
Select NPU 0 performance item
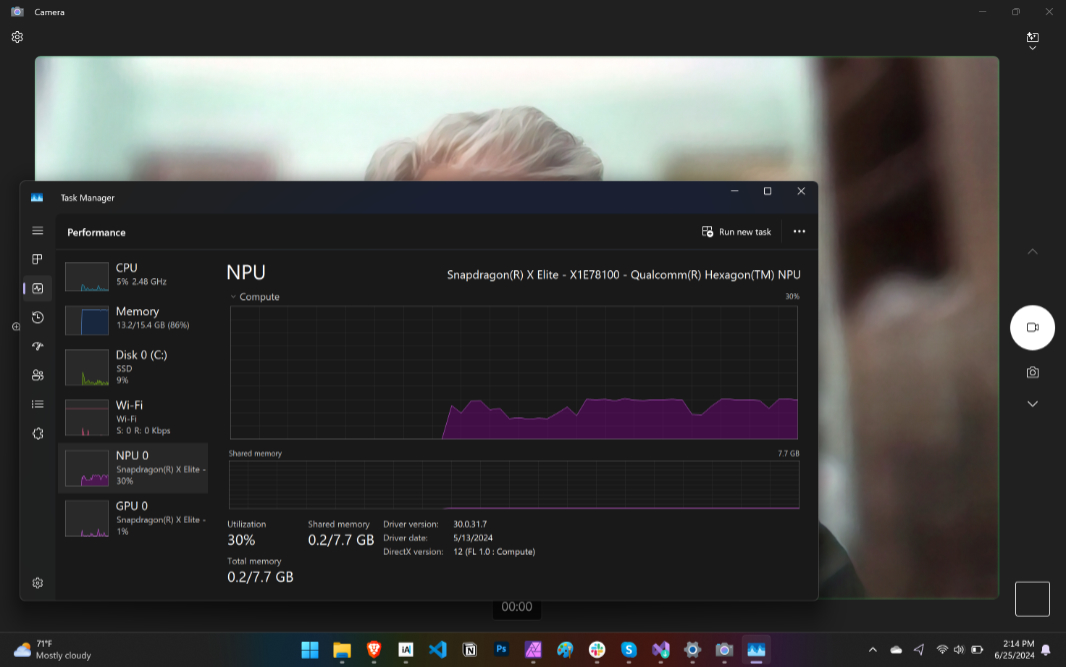(x=133, y=468)
